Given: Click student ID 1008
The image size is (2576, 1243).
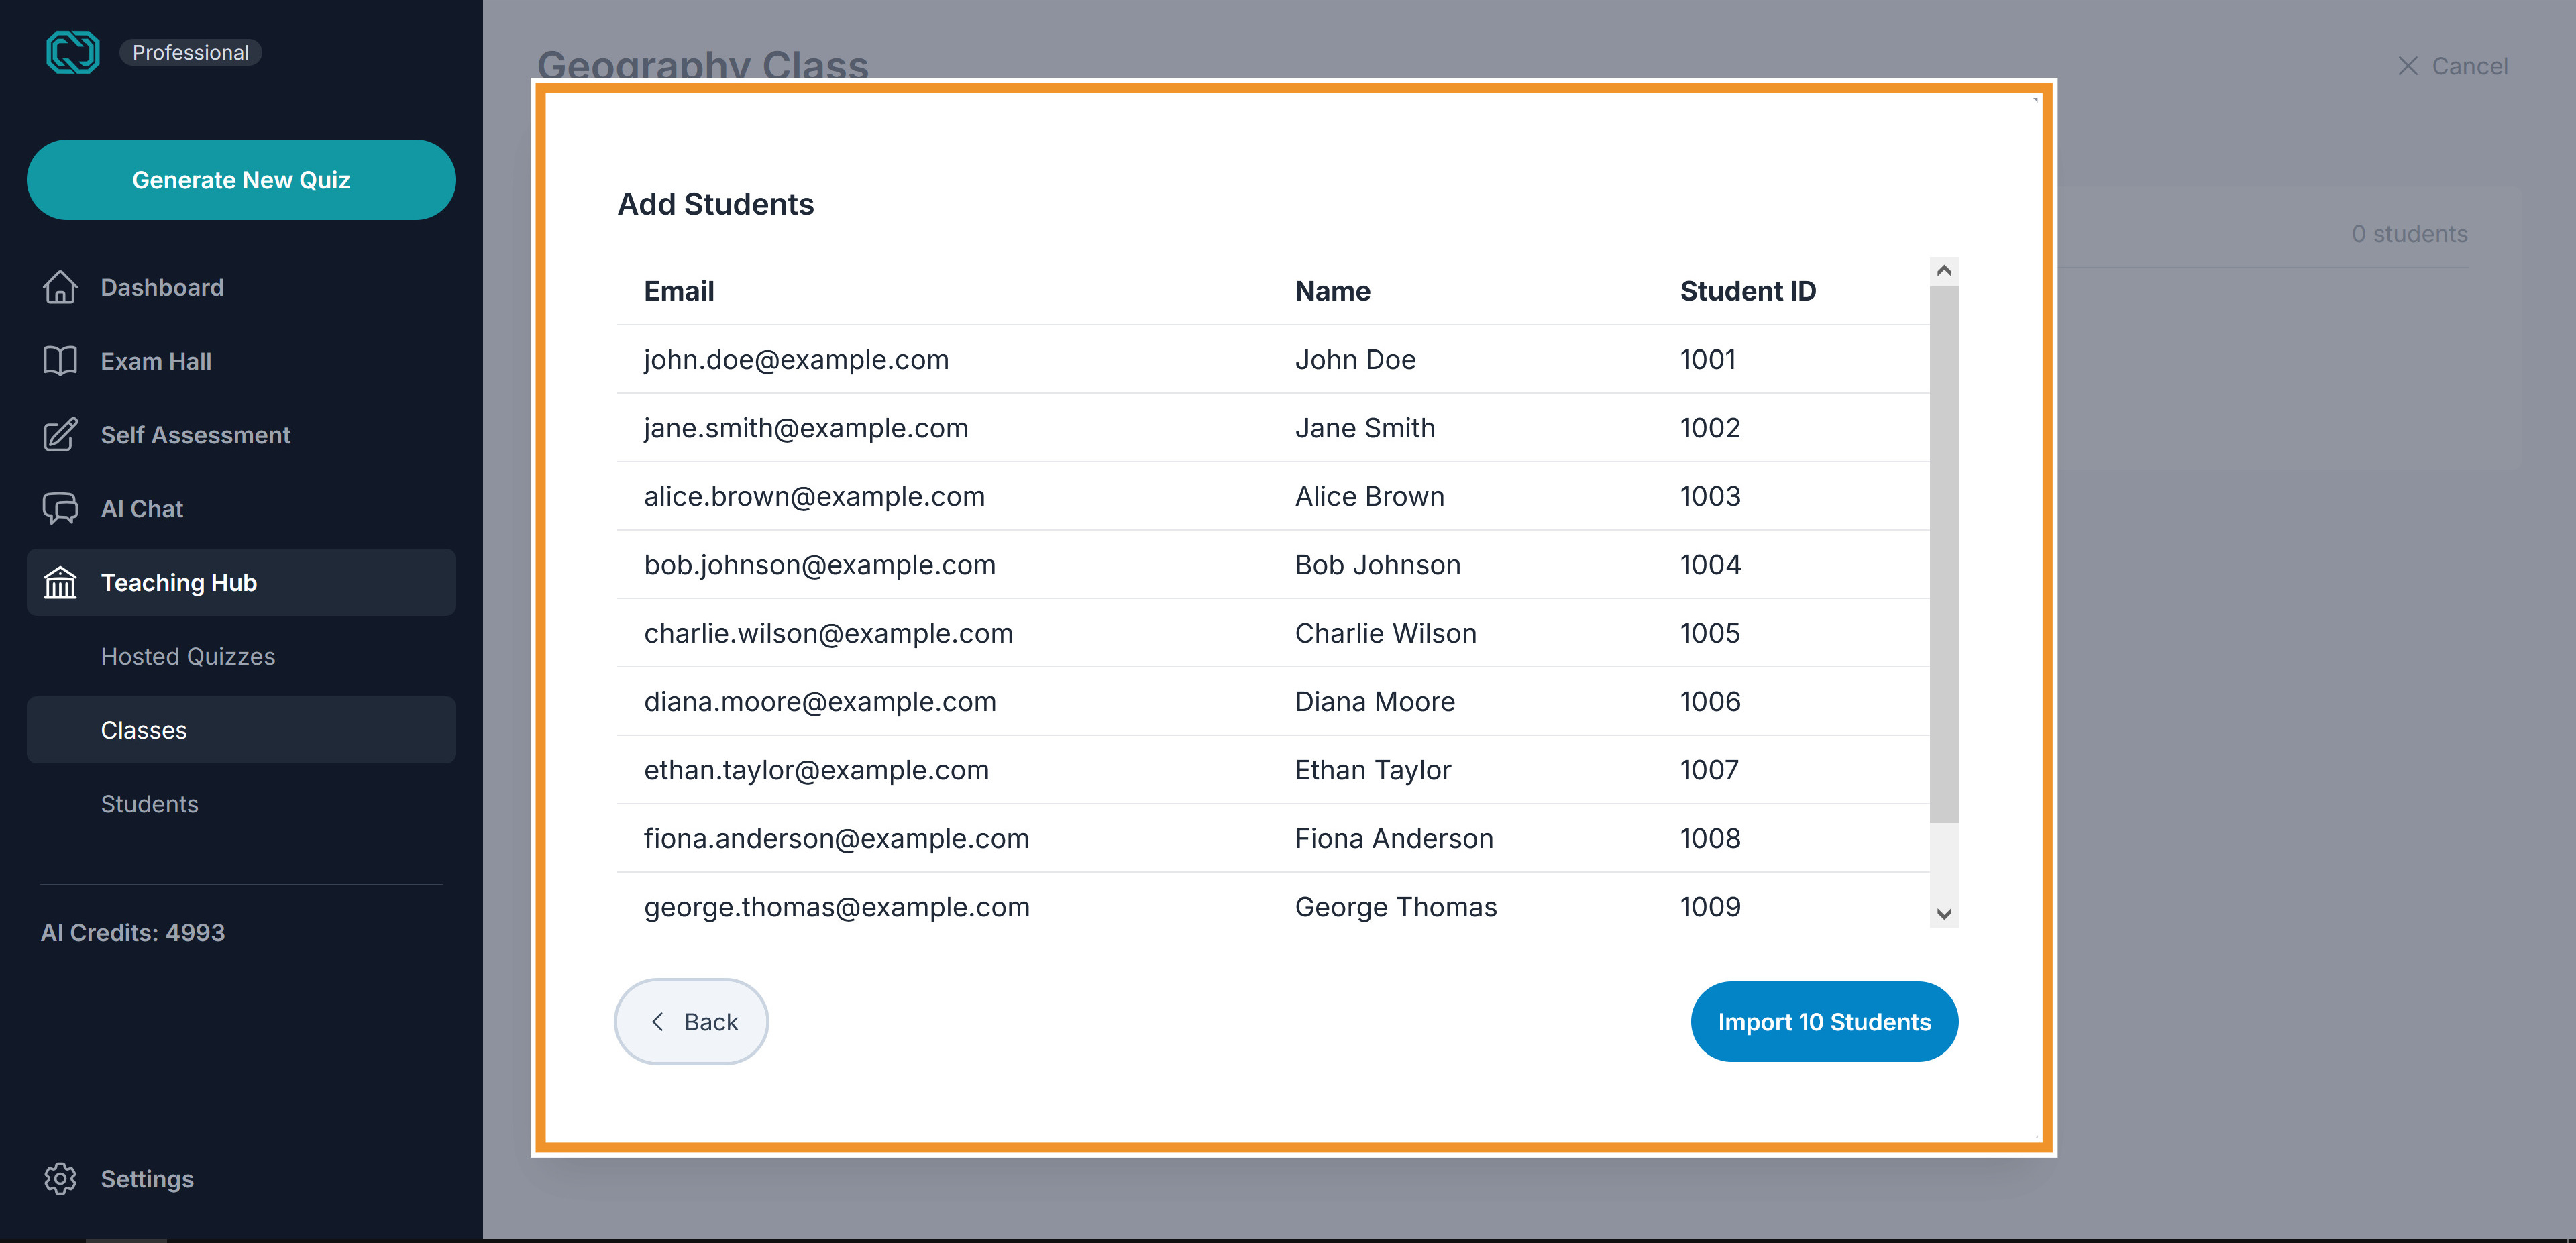Looking at the screenshot, I should (x=1710, y=839).
